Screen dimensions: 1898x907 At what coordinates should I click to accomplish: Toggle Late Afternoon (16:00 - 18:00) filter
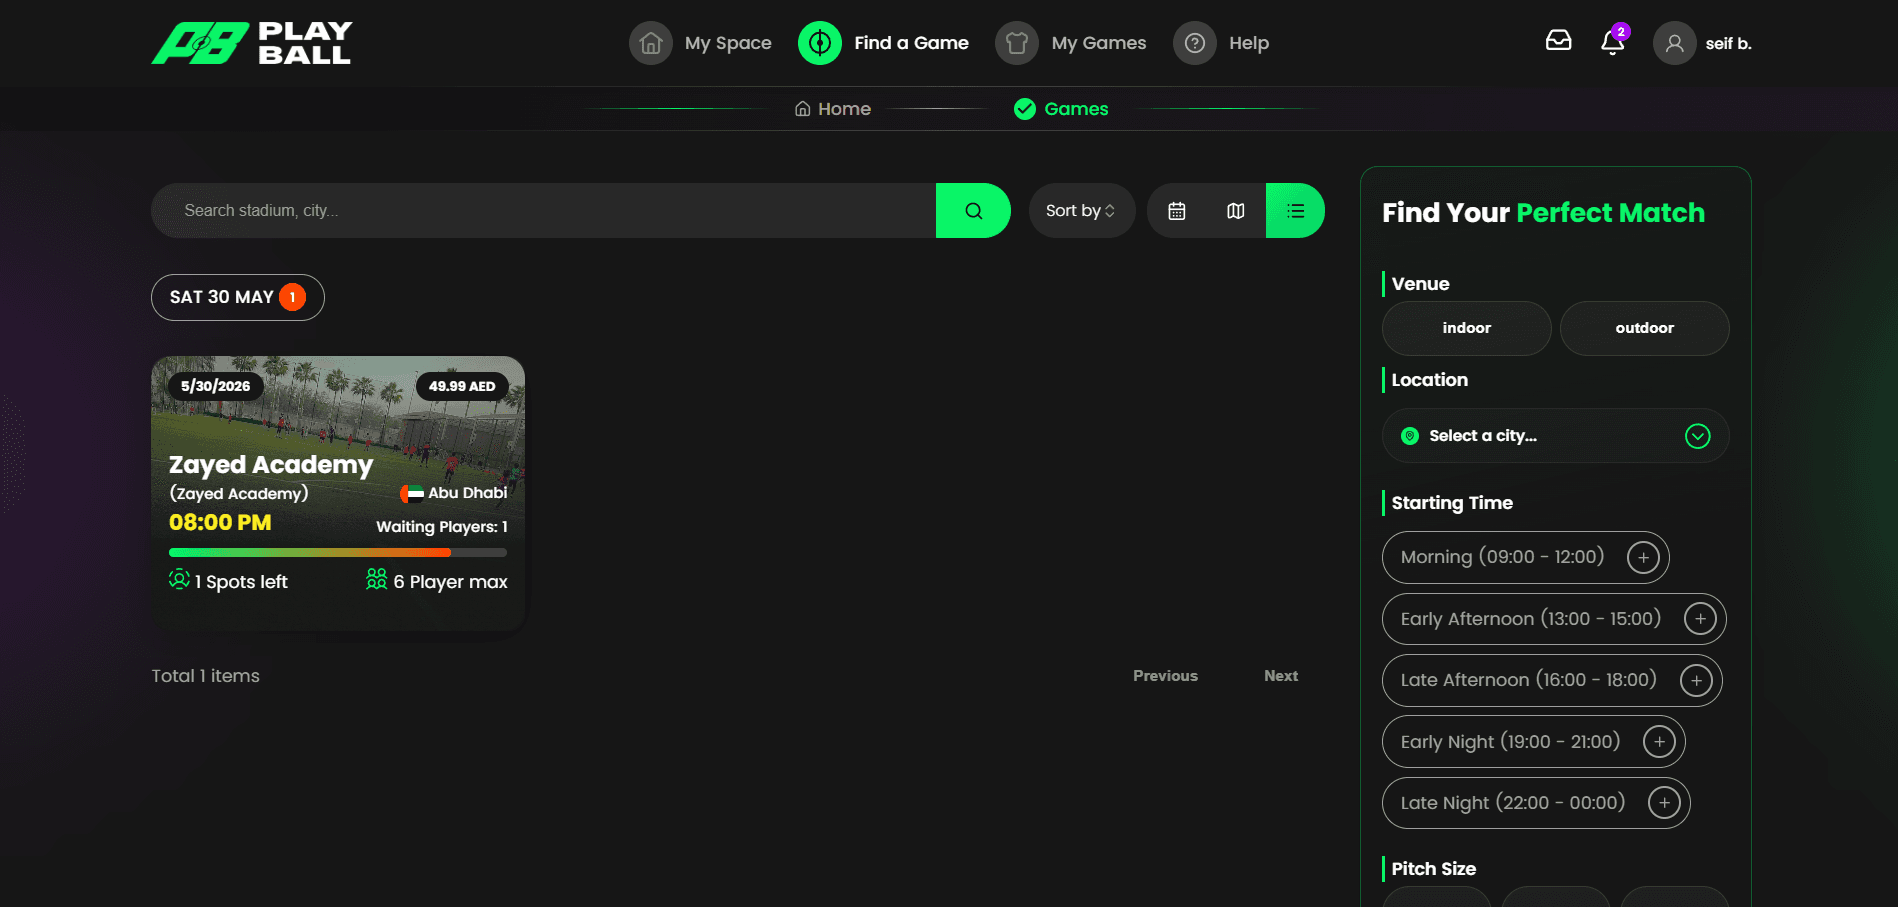click(1552, 680)
